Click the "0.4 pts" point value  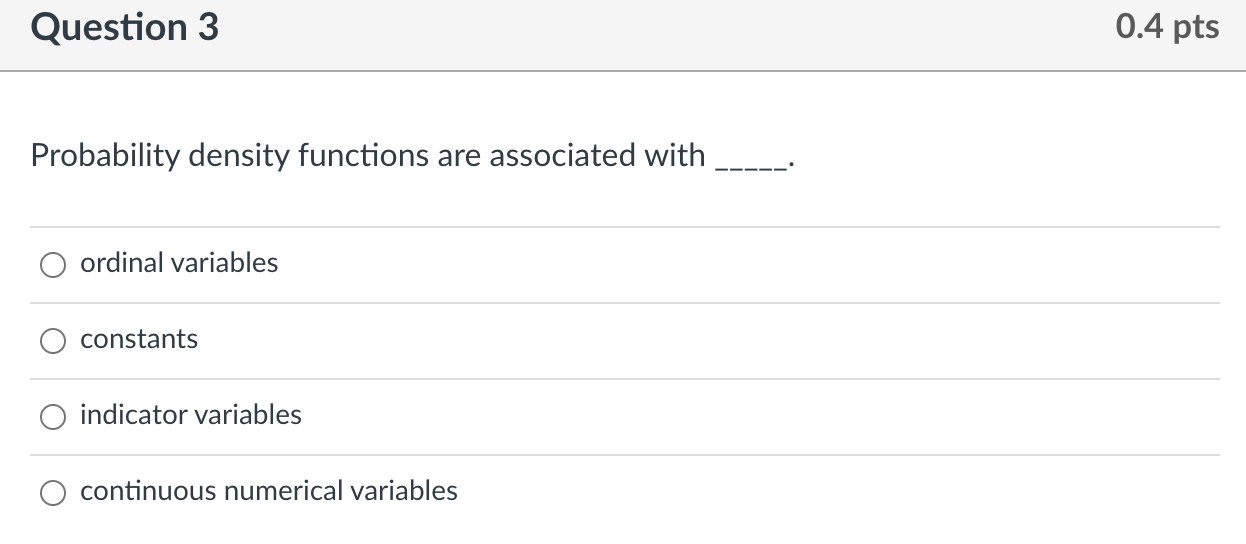1167,27
